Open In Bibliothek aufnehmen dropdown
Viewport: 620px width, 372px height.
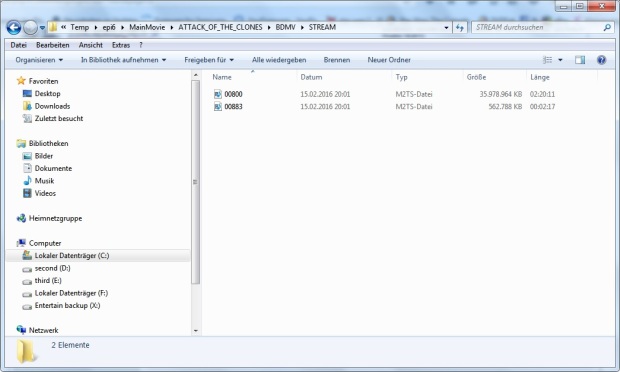pos(123,60)
